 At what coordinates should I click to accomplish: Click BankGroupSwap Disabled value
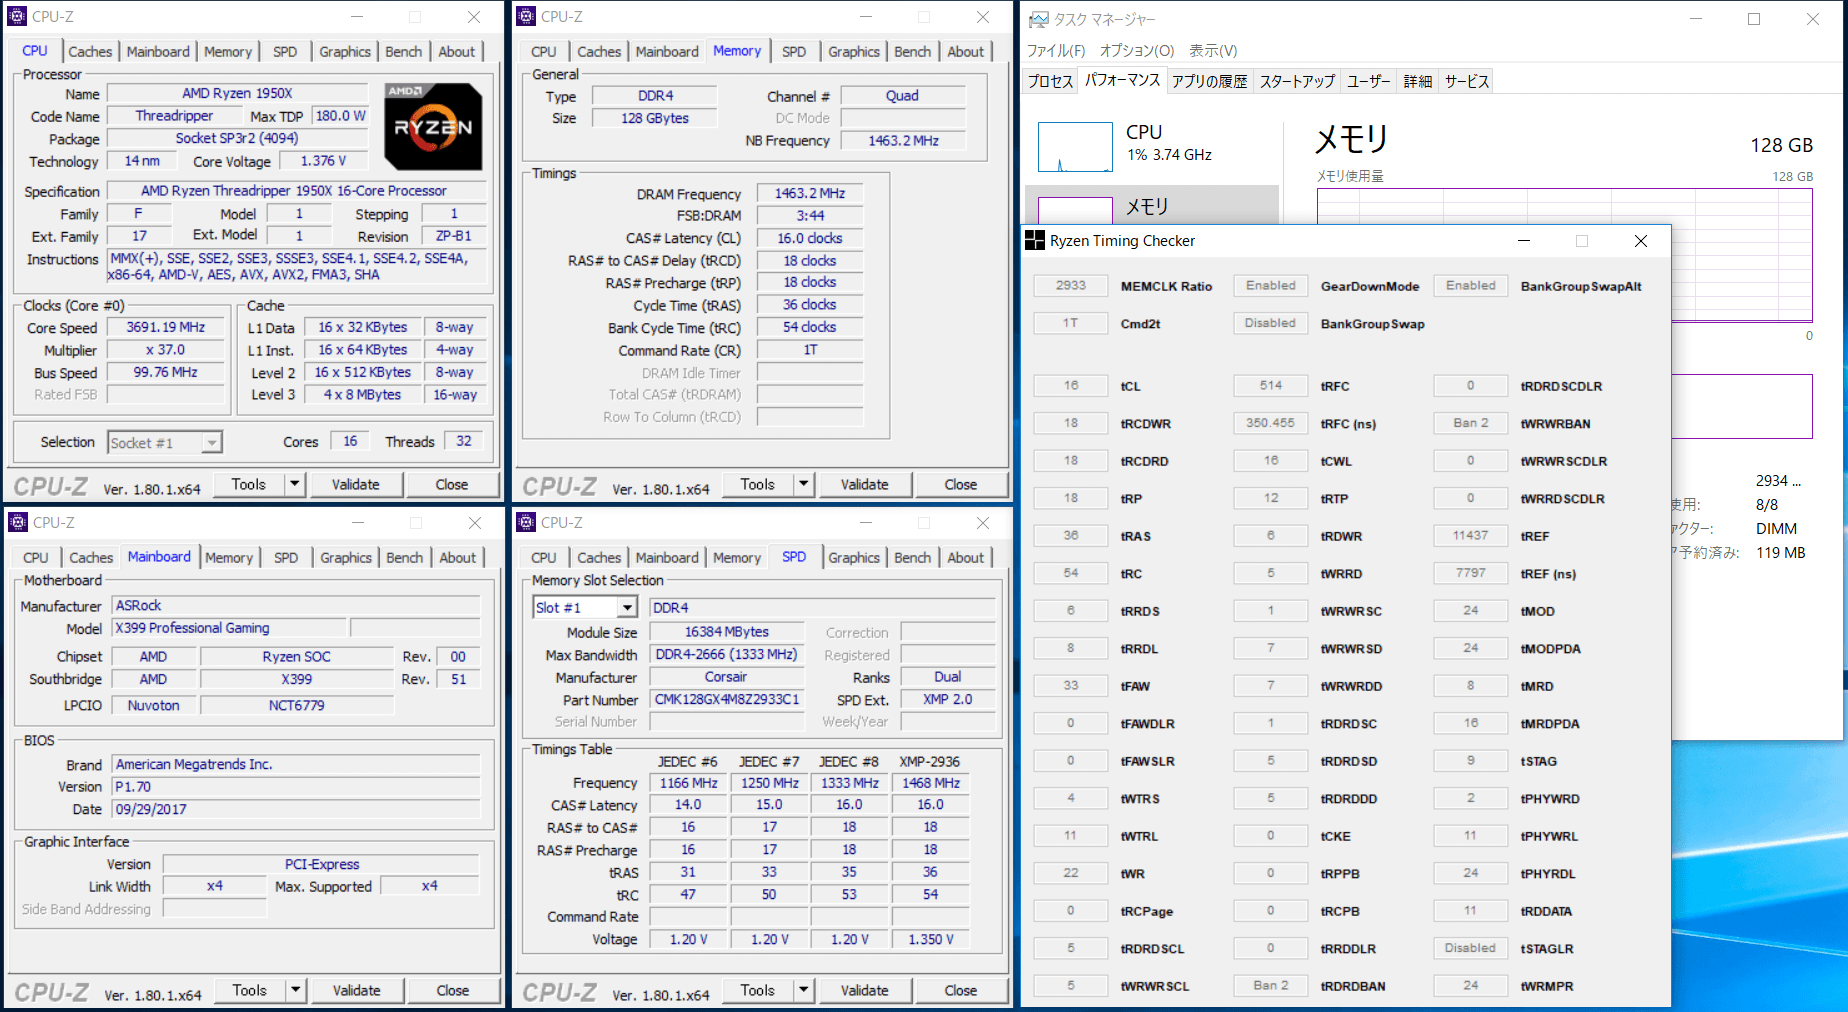point(1271,323)
